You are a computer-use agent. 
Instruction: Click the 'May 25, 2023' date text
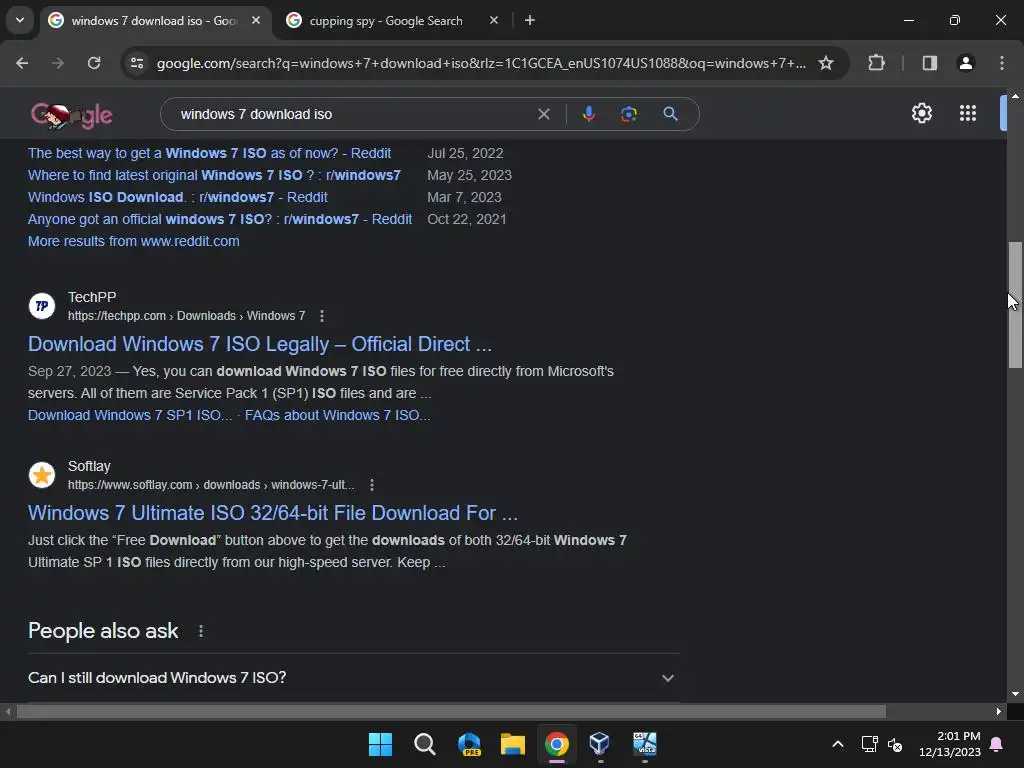coord(470,176)
